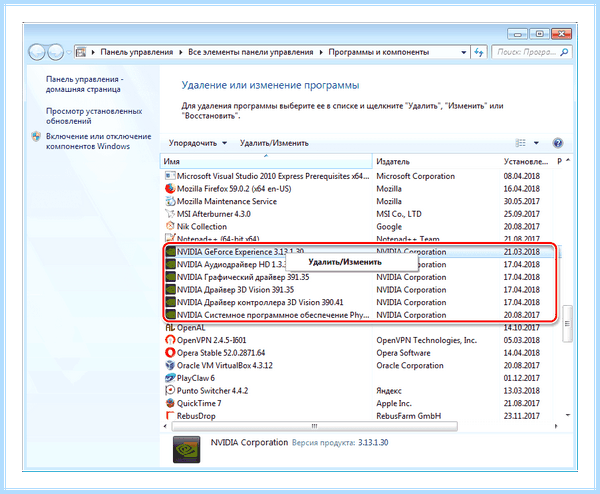This screenshot has width=600, height=494.
Task: Click the Nik Collection icon
Action: point(170,226)
